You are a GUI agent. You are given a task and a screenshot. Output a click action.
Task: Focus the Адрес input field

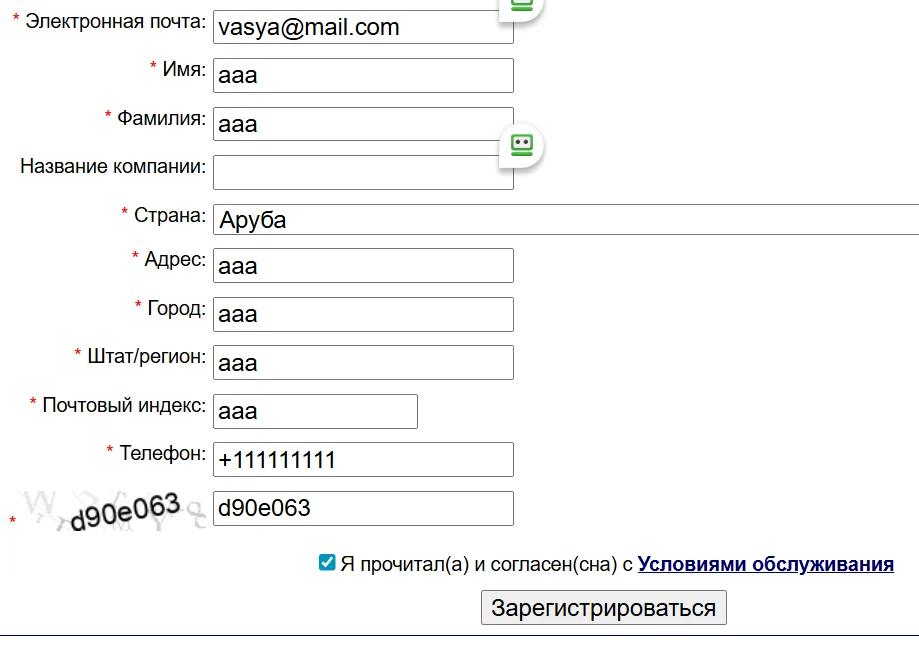click(x=363, y=265)
